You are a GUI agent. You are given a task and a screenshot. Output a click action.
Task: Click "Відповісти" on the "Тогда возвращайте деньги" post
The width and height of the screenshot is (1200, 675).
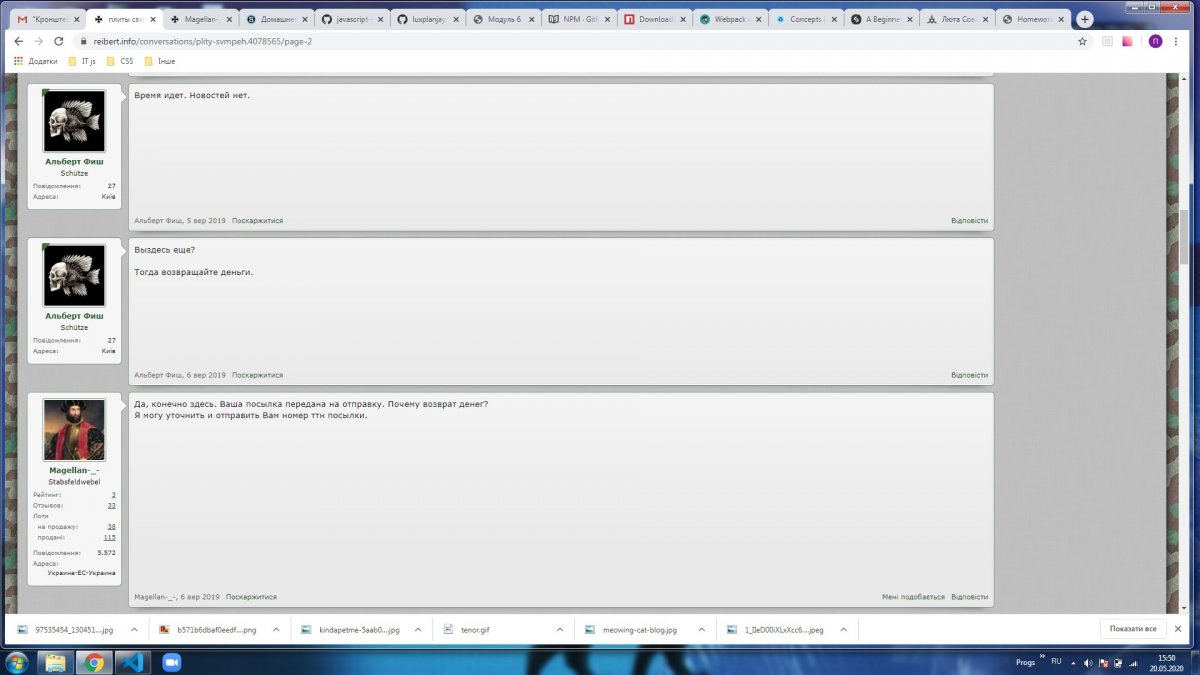969,375
